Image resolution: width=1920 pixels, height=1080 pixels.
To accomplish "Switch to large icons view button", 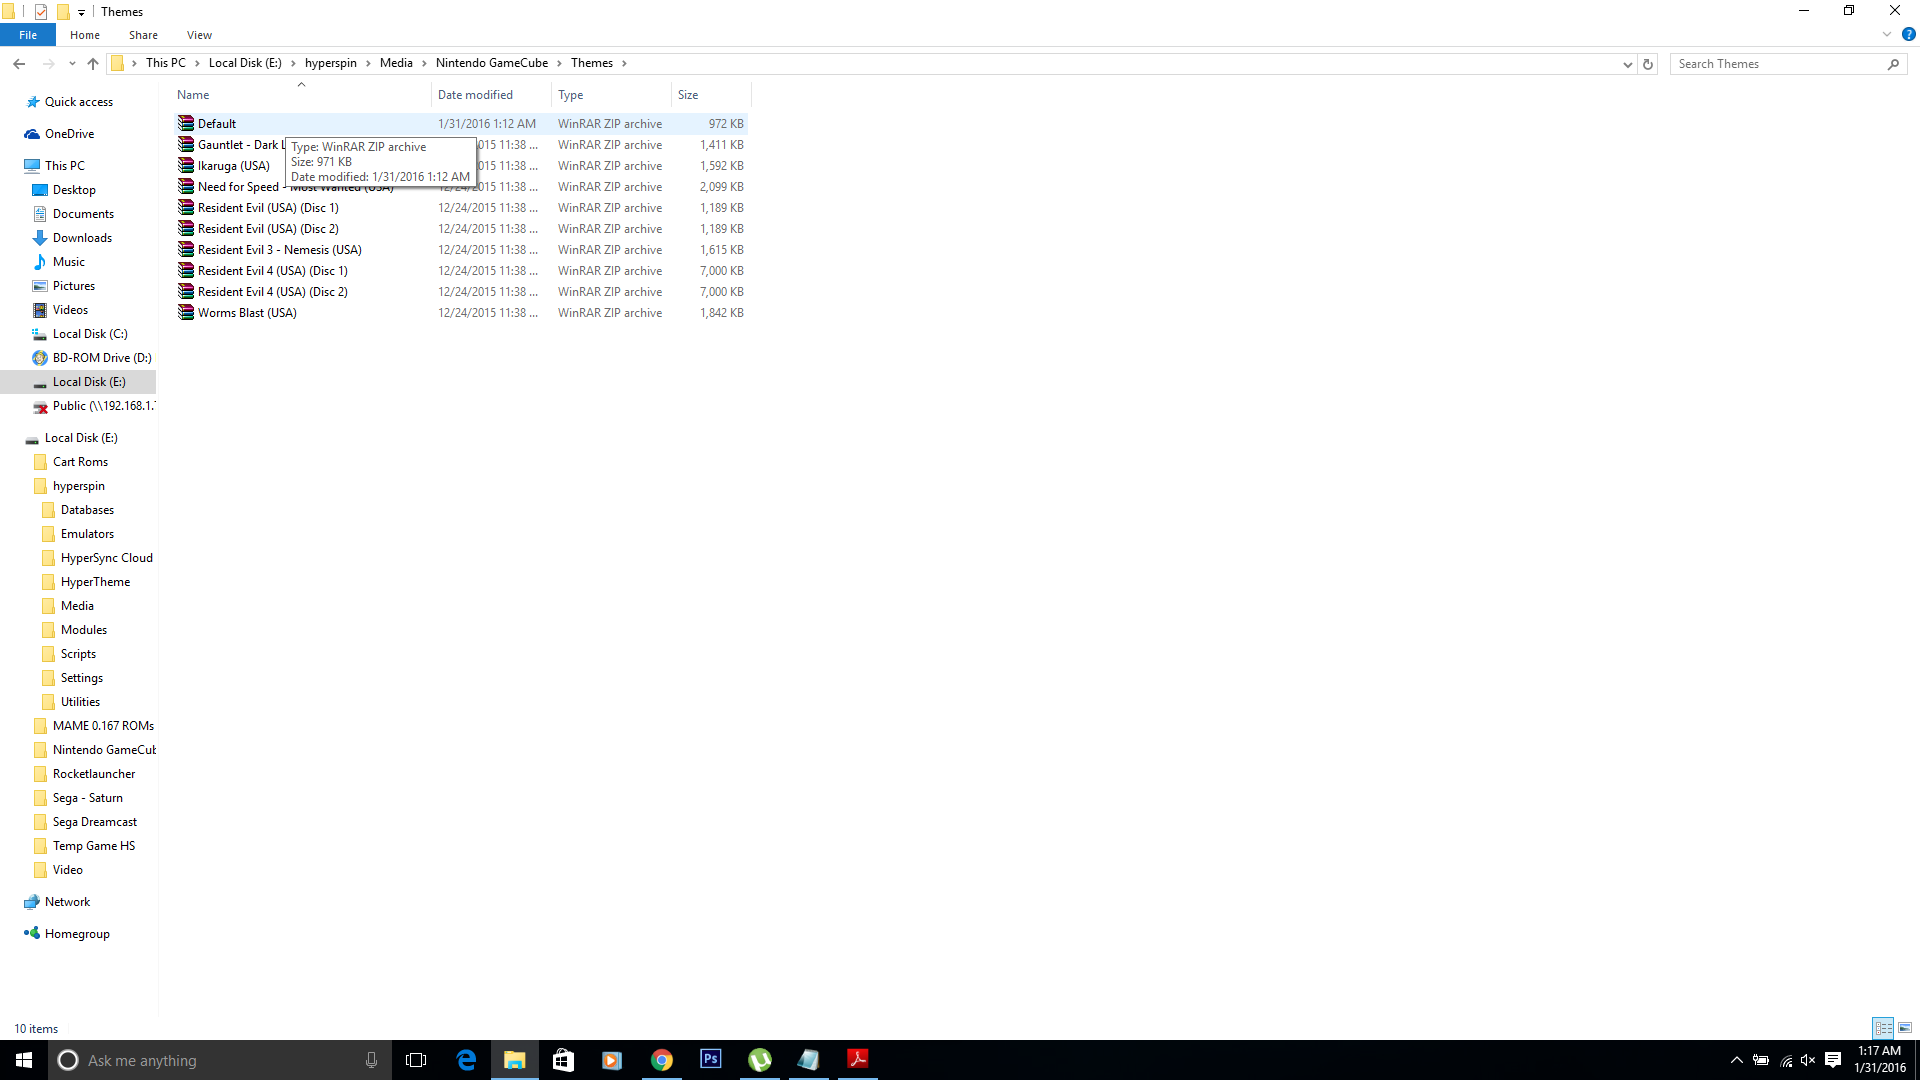I will (1905, 1027).
